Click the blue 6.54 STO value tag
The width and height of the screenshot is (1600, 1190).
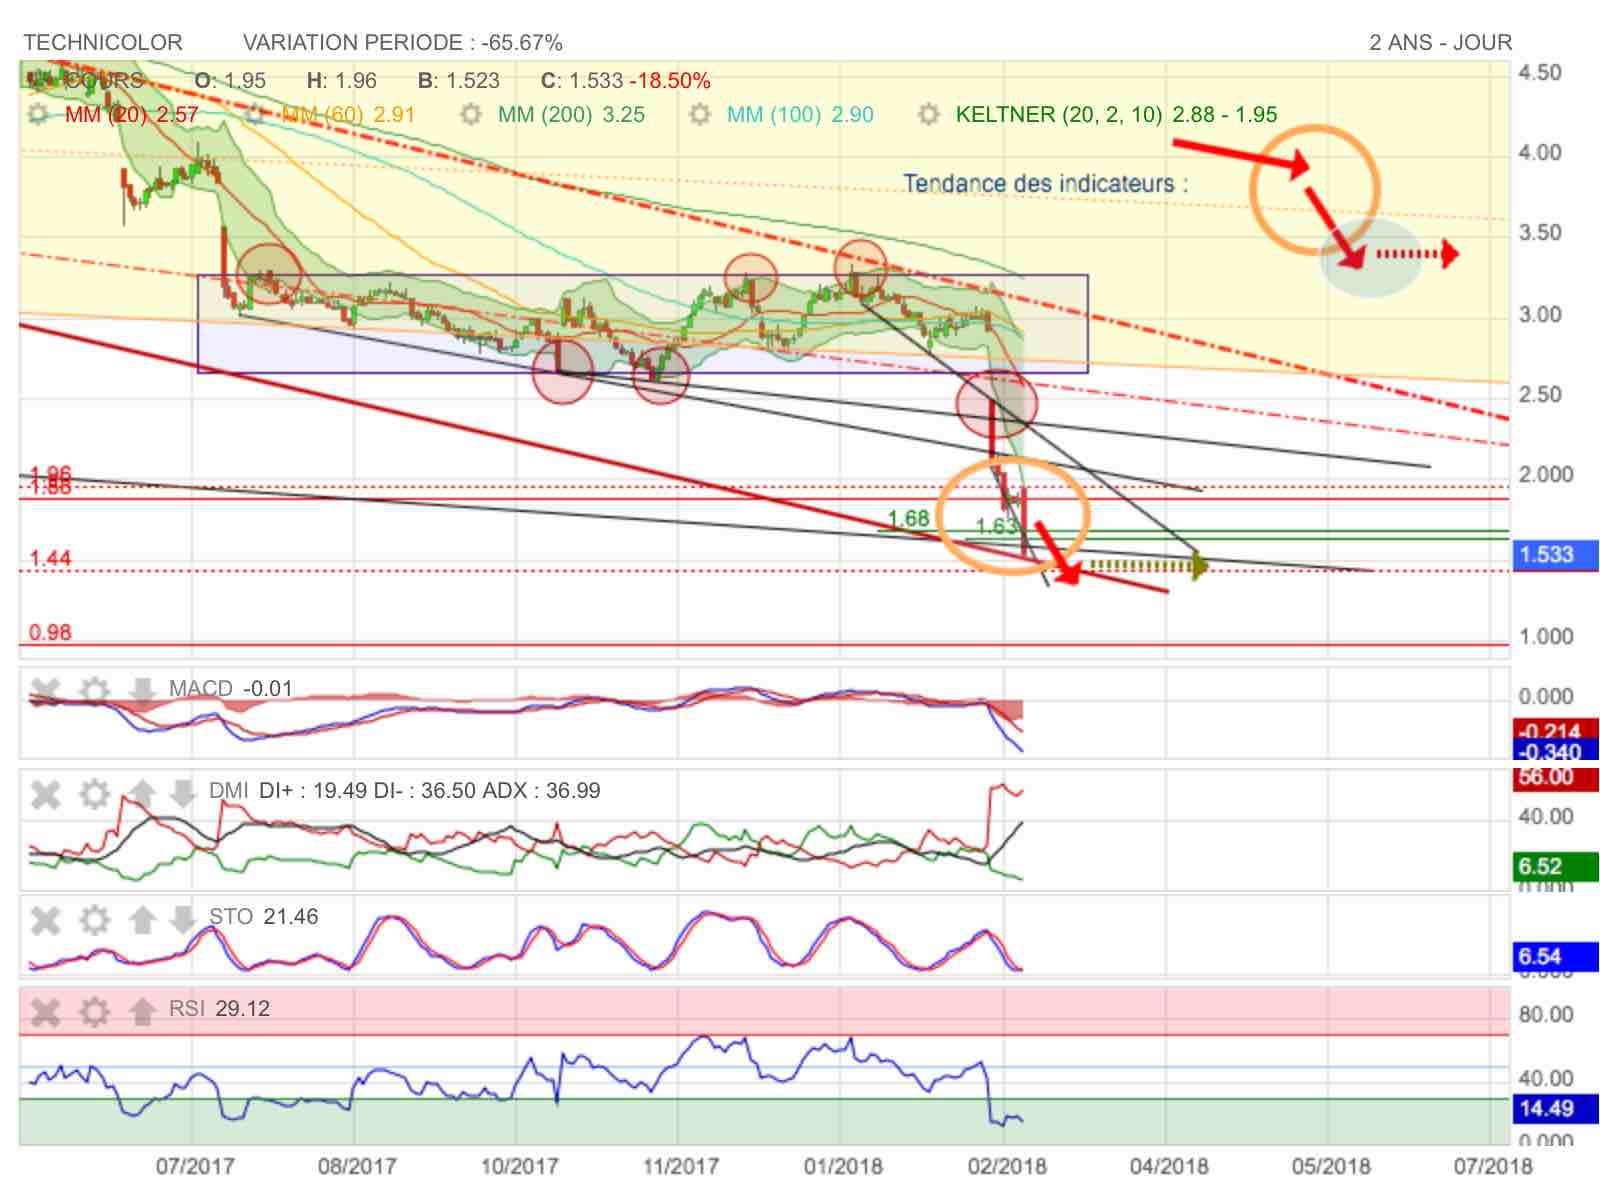pyautogui.click(x=1556, y=957)
